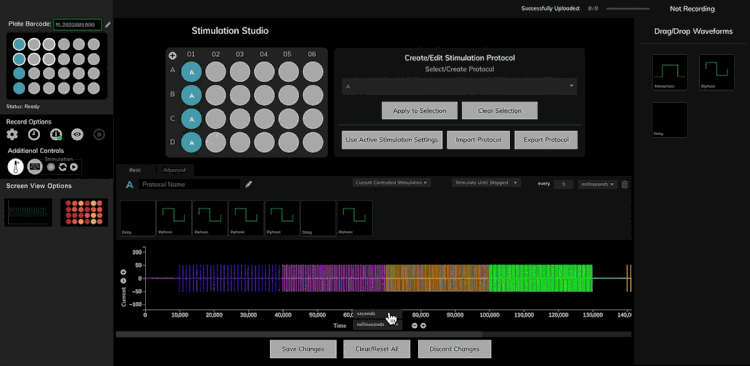The width and height of the screenshot is (750, 366).
Task: Start stimulation with the play icon
Action: (x=74, y=167)
